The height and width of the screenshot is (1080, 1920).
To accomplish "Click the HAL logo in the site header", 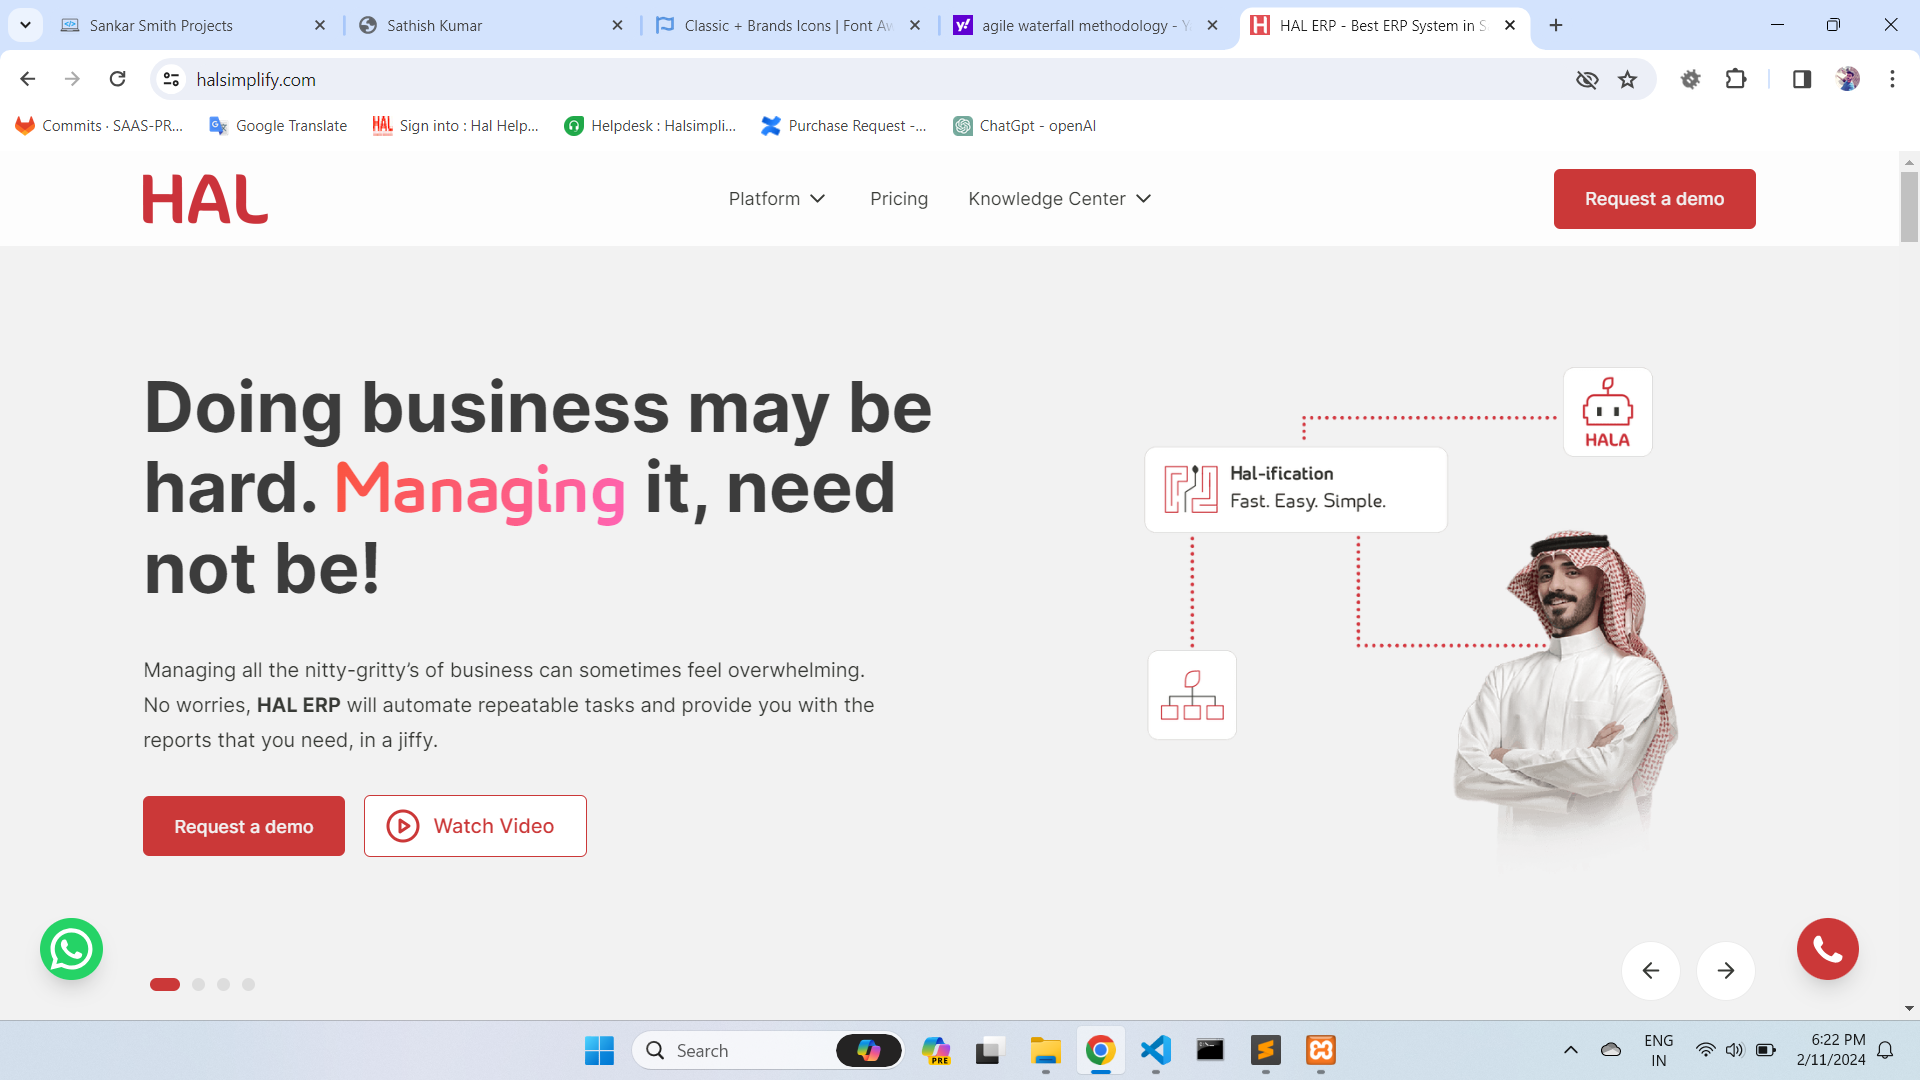I will click(x=205, y=199).
